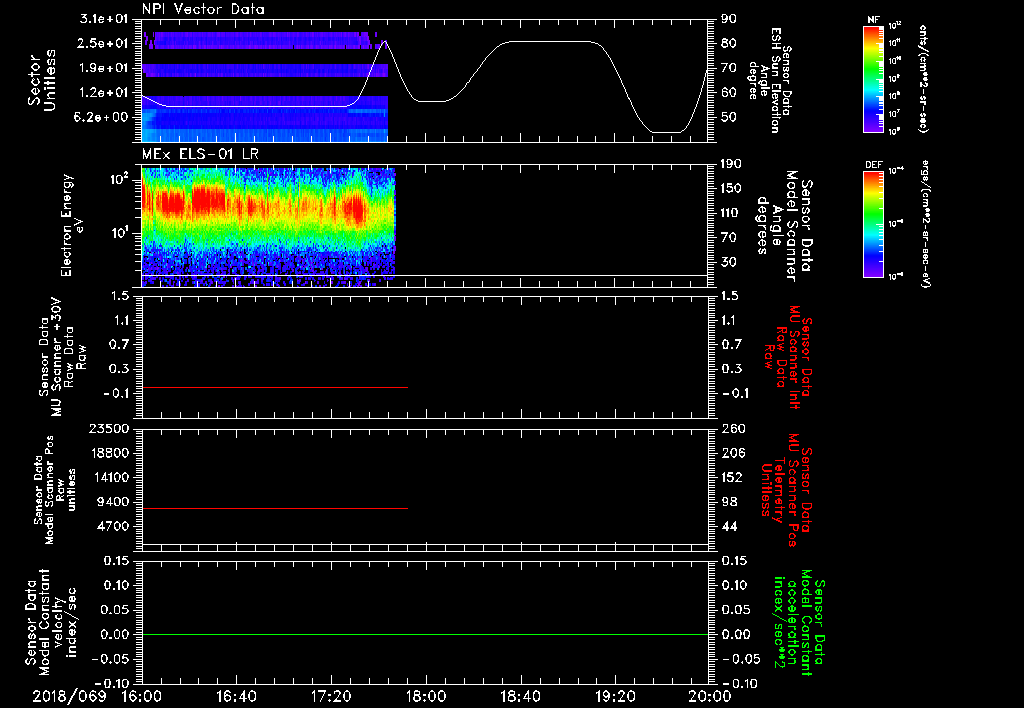This screenshot has width=1024, height=708.
Task: Click the 19:20 time axis label
Action: click(x=615, y=696)
